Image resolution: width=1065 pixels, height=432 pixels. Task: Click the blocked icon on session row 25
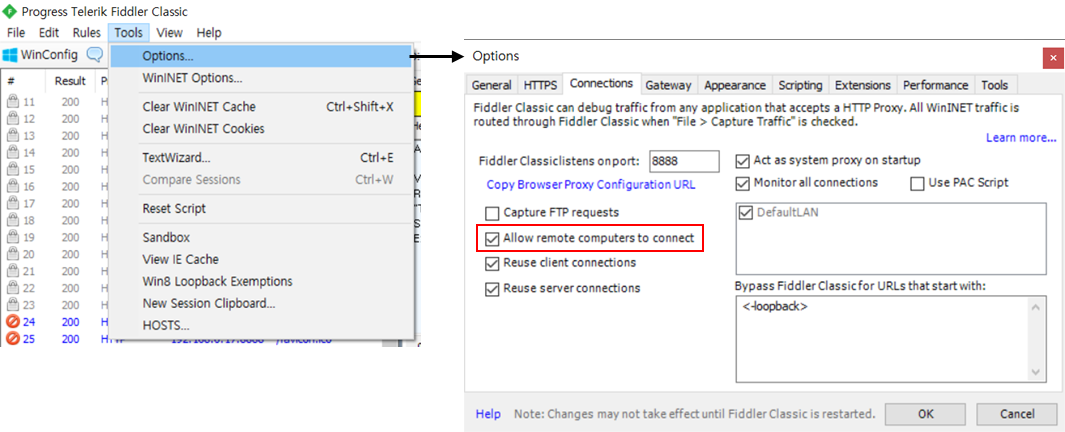[x=13, y=339]
